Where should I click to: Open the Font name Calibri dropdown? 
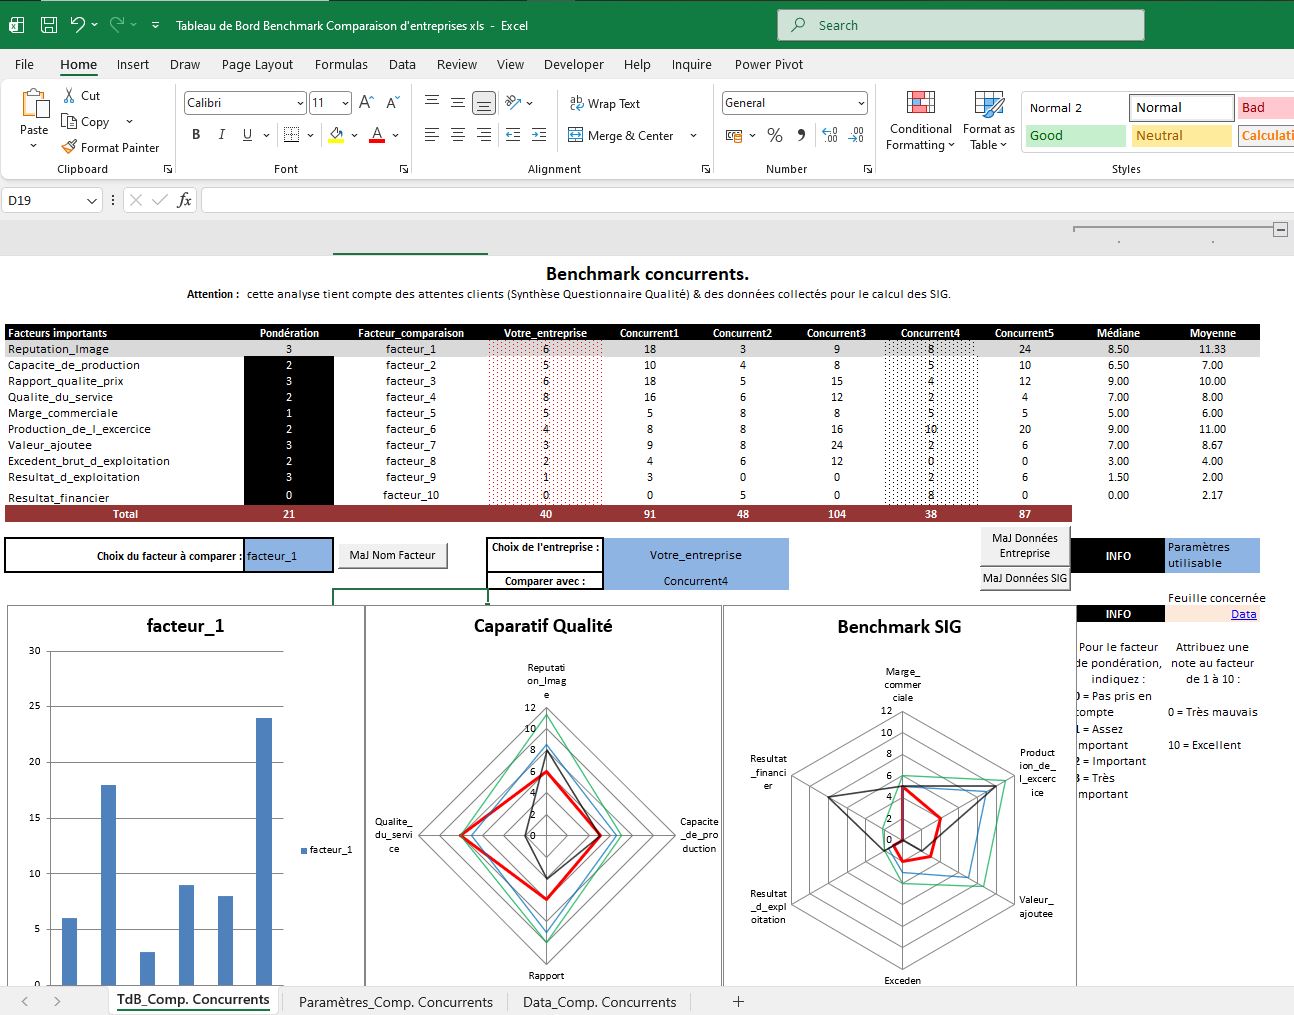(x=300, y=103)
